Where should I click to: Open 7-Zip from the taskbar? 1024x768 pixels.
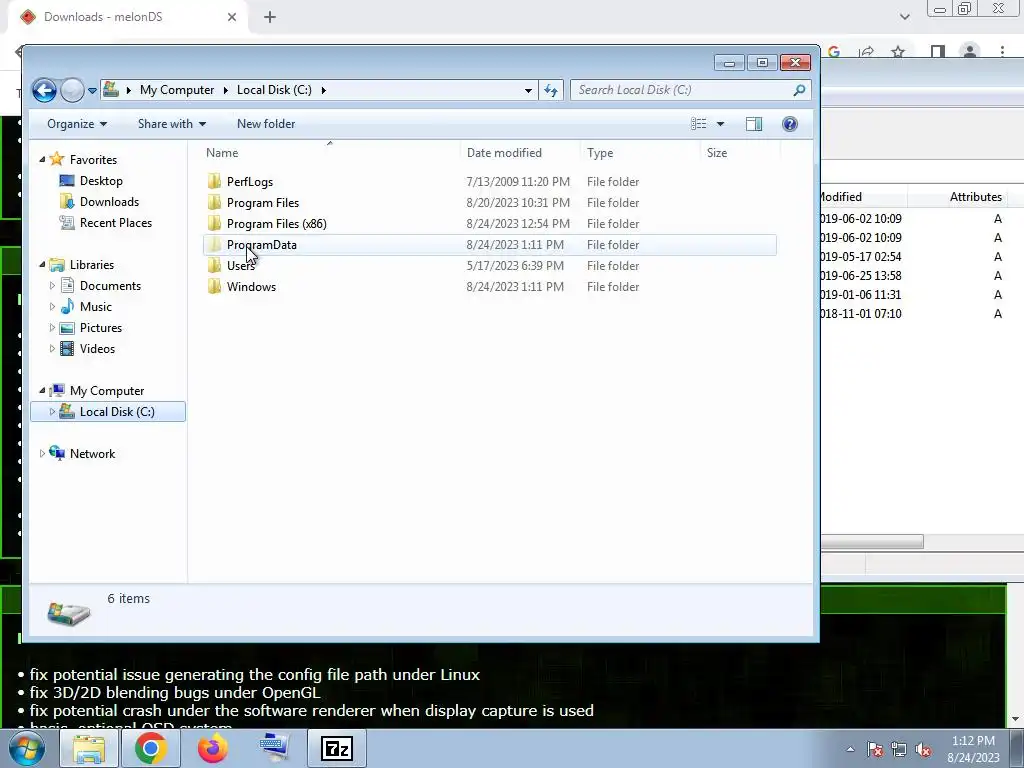(x=337, y=748)
